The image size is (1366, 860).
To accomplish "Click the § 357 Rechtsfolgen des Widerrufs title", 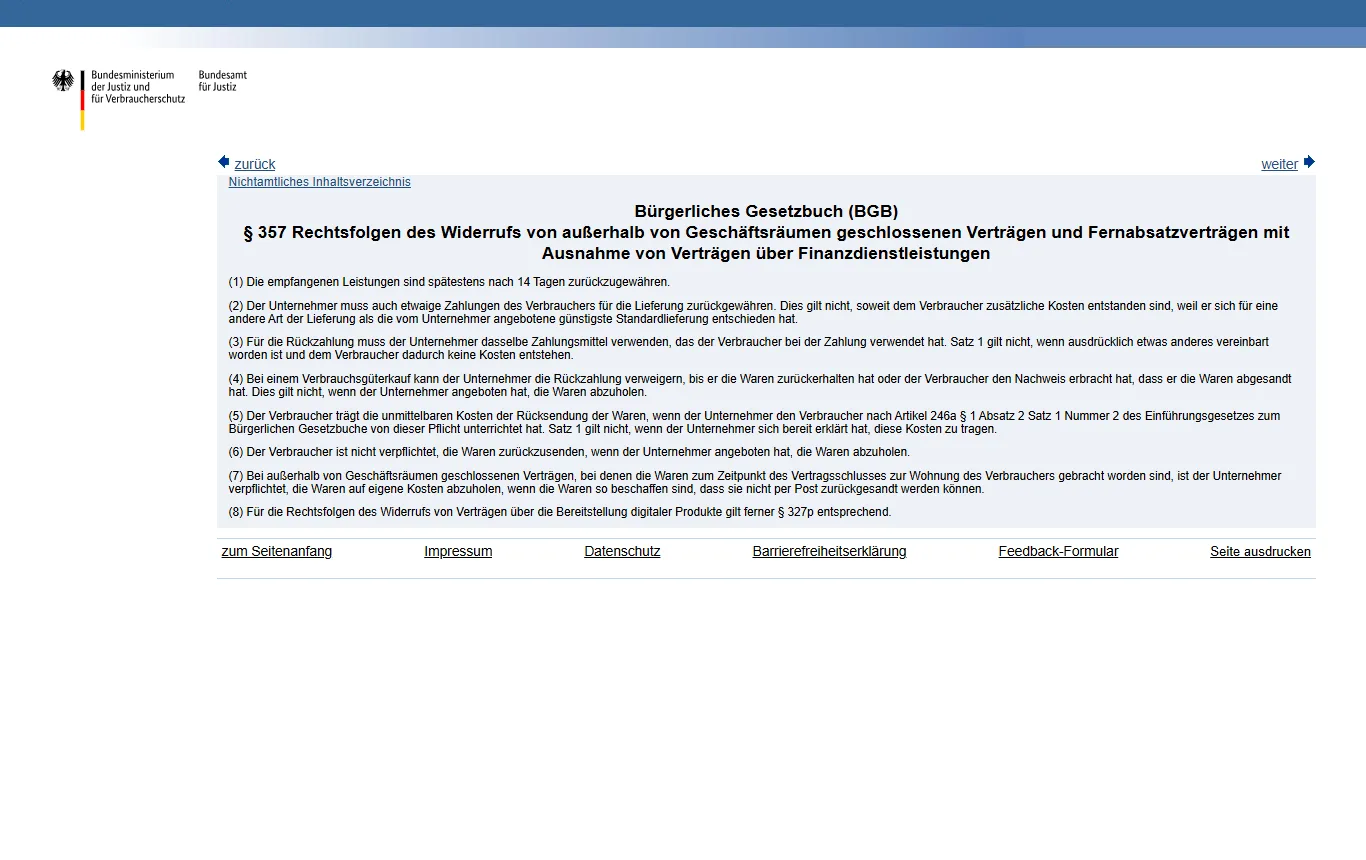I will [x=766, y=243].
